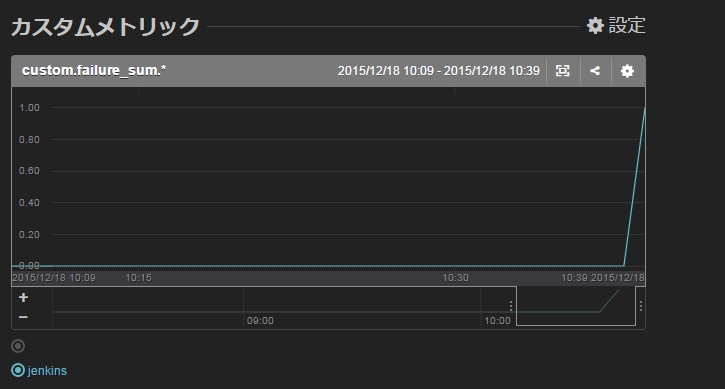Toggle the unlabeled grey series radio button
Image resolution: width=725 pixels, height=389 pixels.
click(x=18, y=346)
